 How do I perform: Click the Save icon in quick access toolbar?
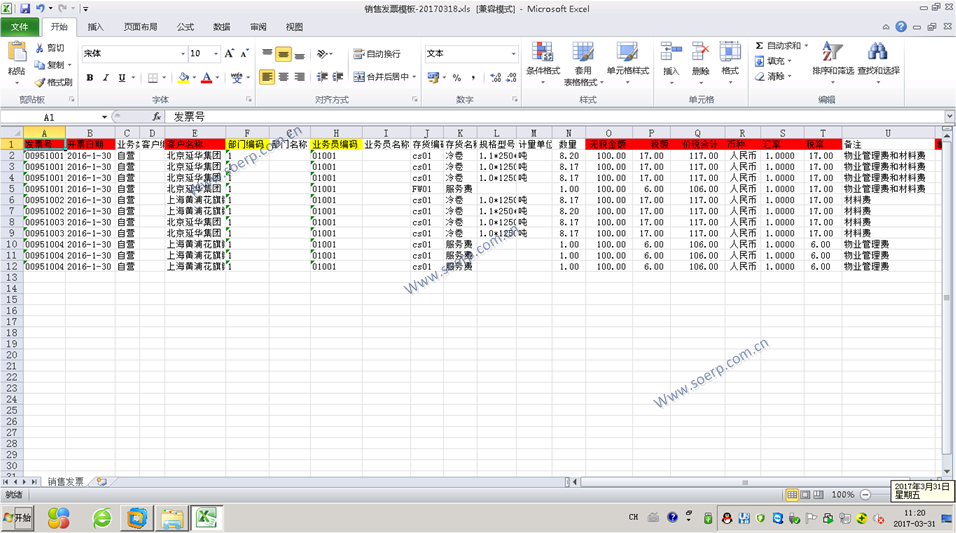25,9
